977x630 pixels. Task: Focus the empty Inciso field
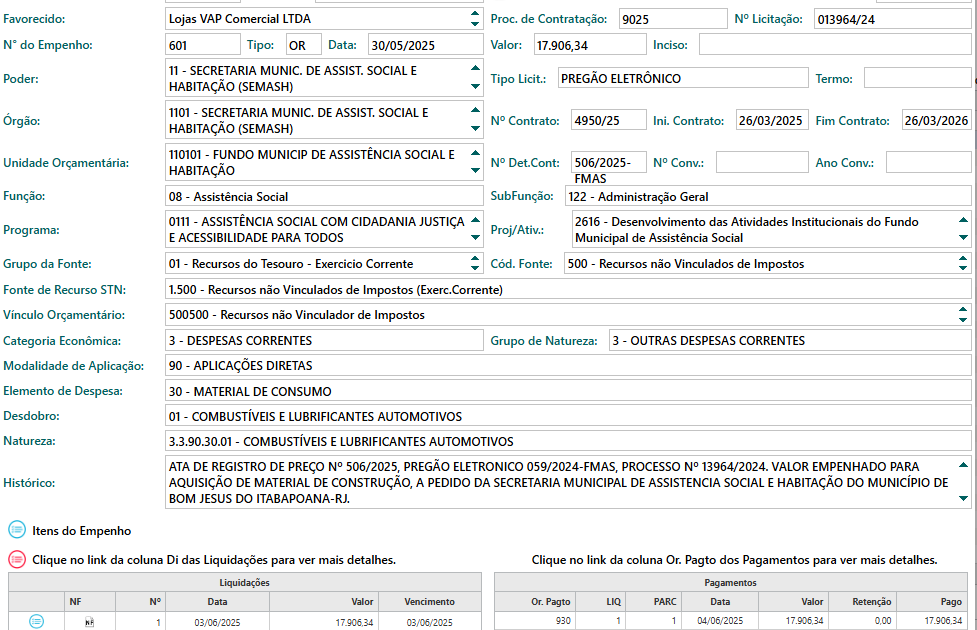(x=834, y=45)
